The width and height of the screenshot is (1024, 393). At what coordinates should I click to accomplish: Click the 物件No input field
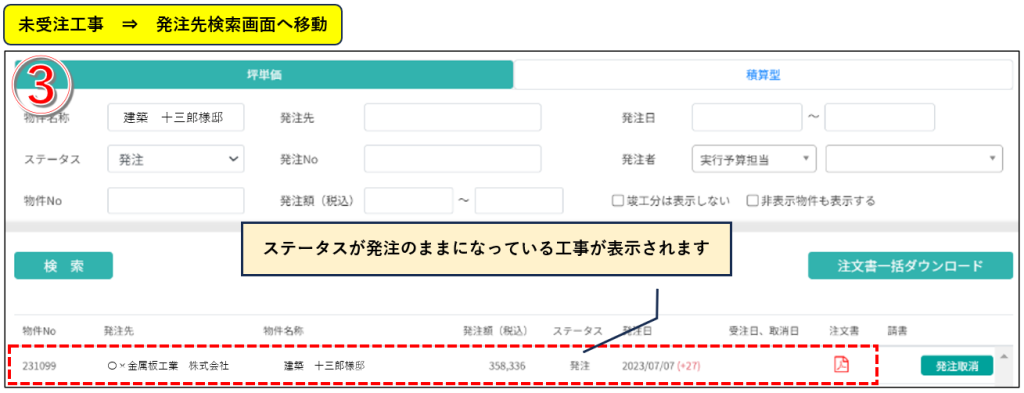click(x=176, y=200)
